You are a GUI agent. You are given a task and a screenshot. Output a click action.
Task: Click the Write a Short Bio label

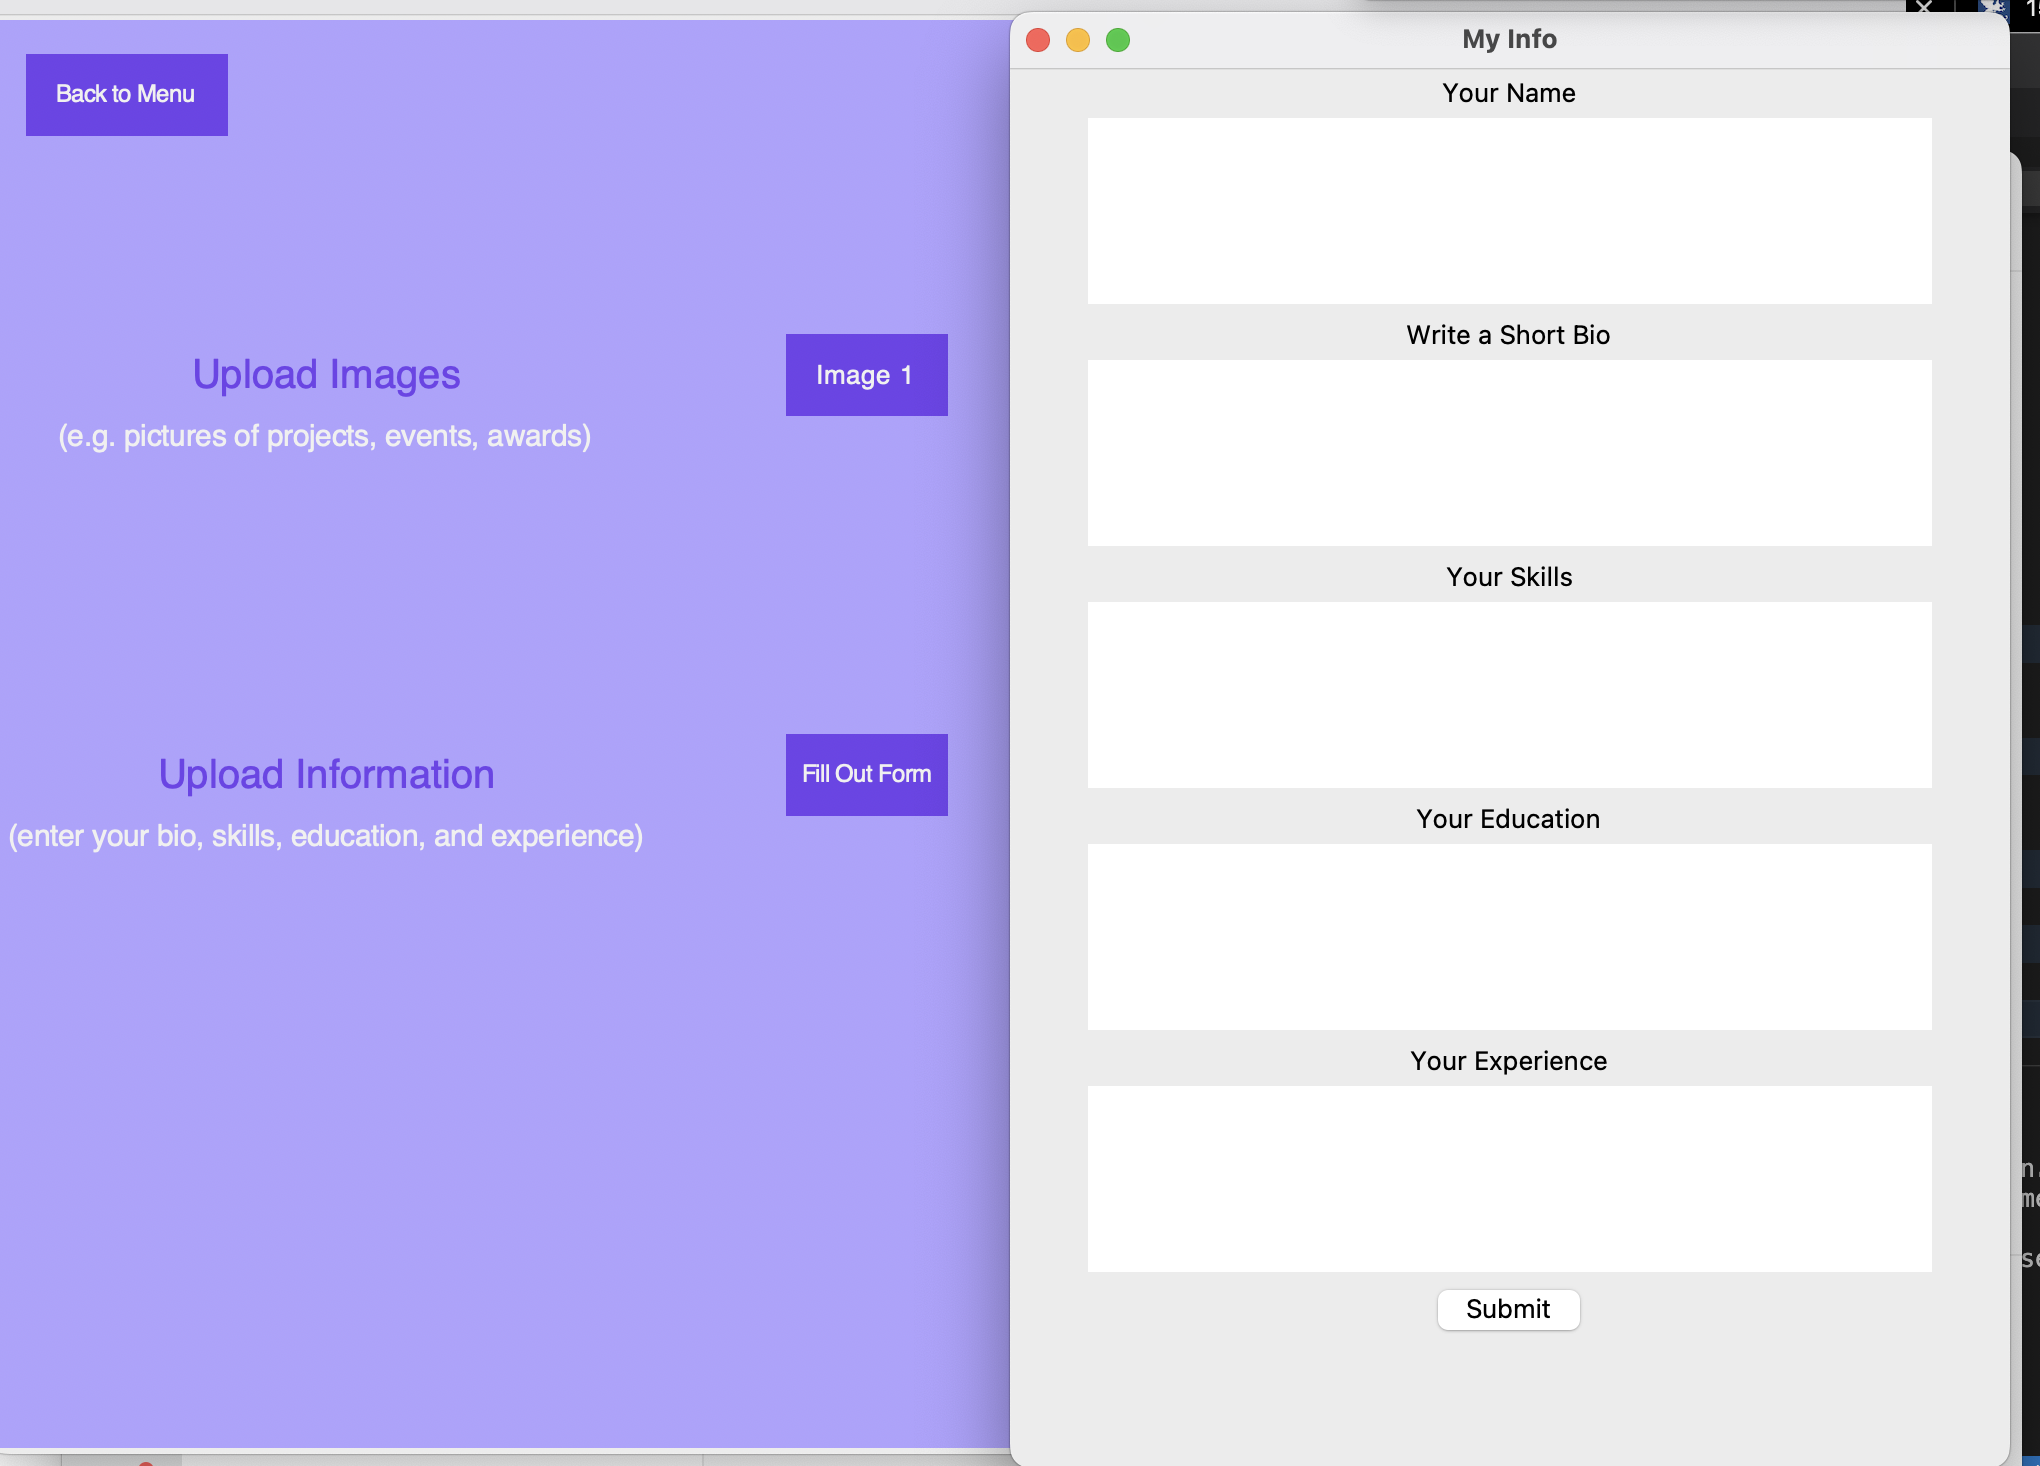[x=1508, y=335]
